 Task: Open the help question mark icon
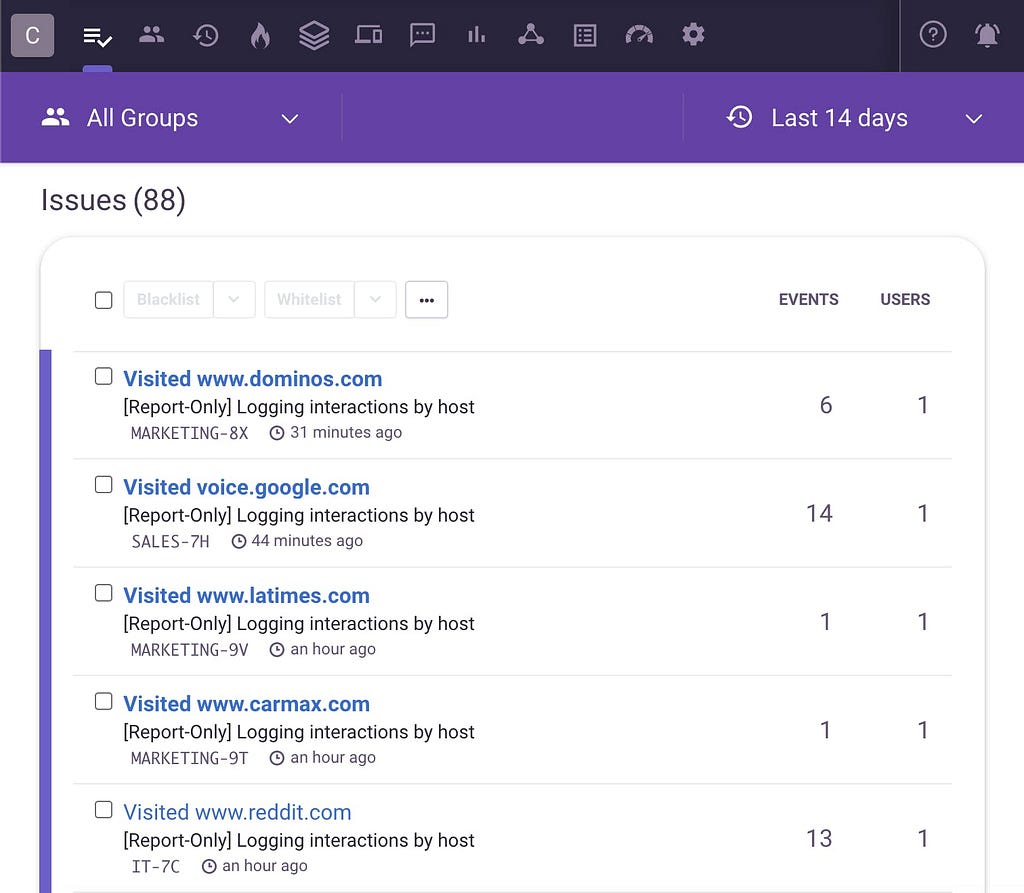pos(933,35)
